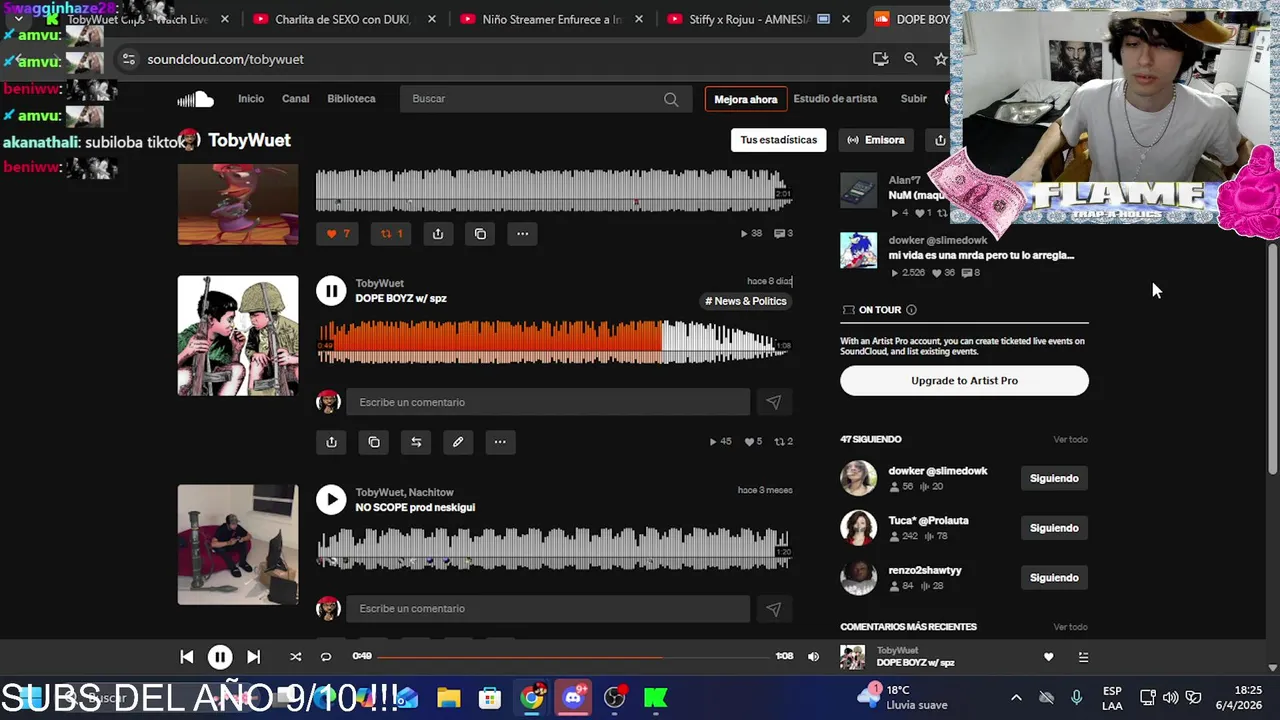
Task: Repost the DOPE BOYZ track
Action: point(416,442)
